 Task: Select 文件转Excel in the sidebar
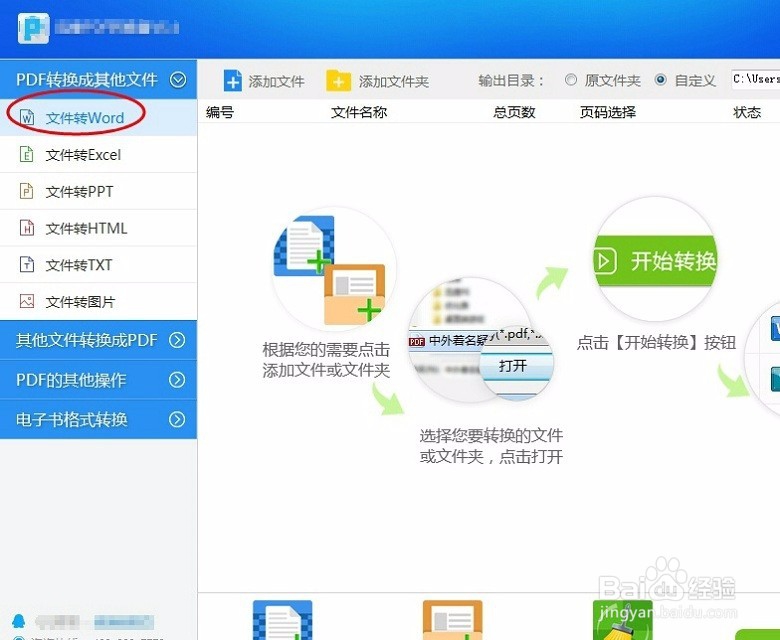(x=98, y=155)
